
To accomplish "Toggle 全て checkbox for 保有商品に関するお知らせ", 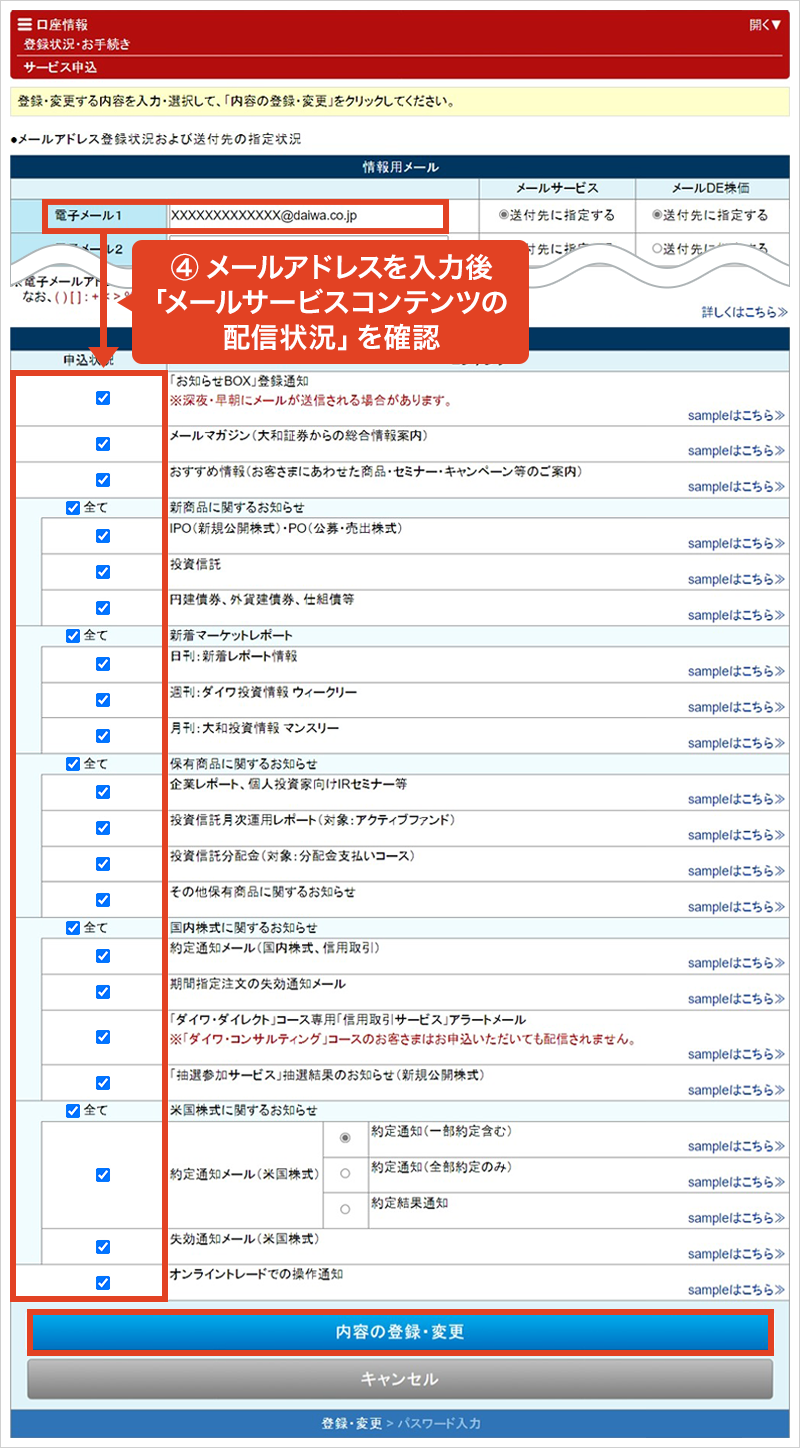I will 72,763.
